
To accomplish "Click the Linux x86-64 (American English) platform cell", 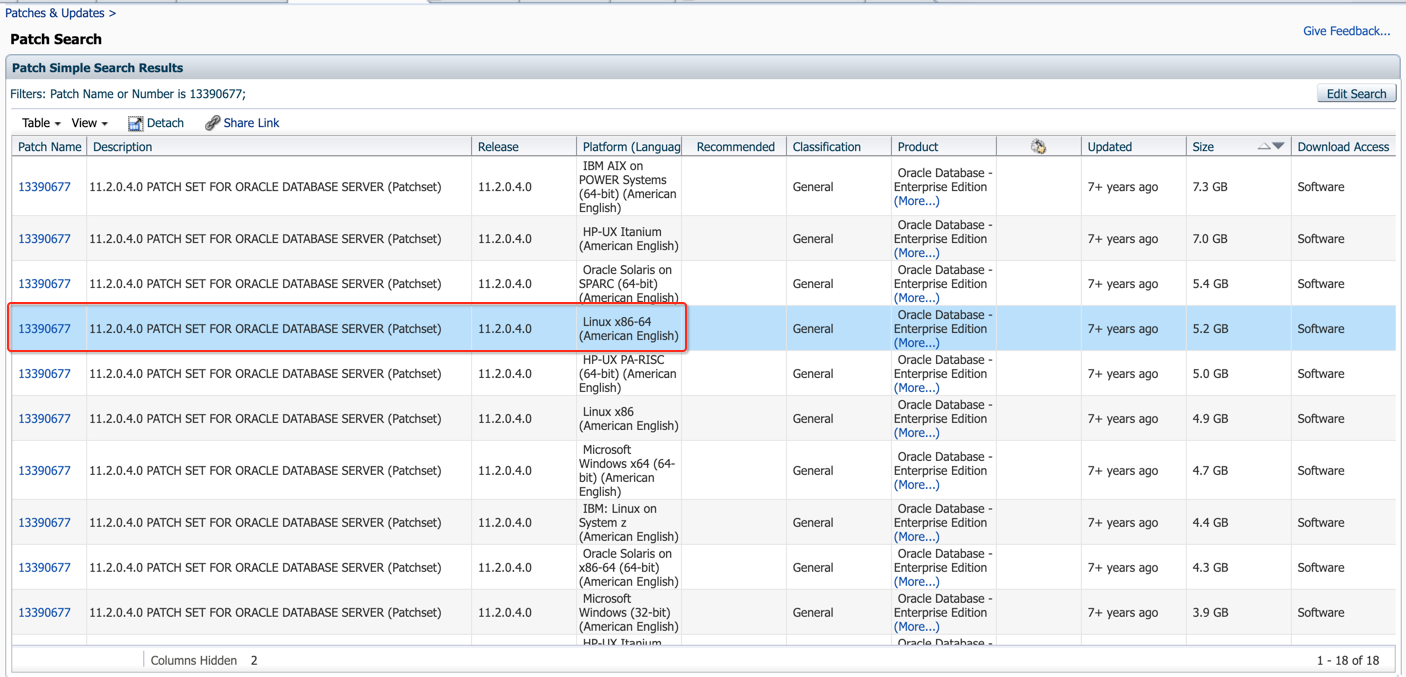I will pos(629,329).
